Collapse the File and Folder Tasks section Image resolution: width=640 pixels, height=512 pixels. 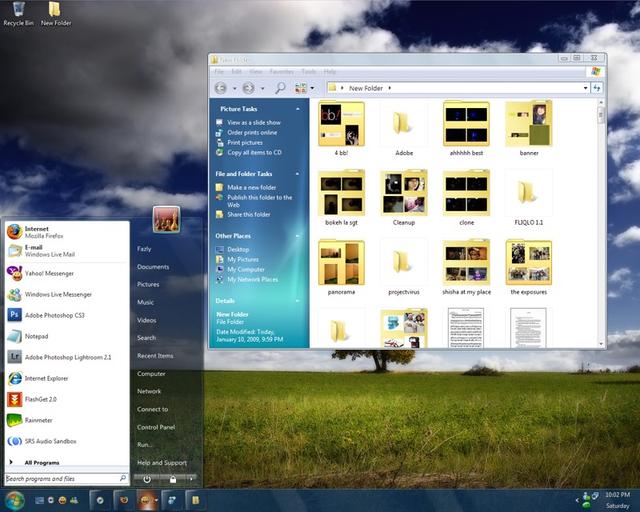click(297, 174)
